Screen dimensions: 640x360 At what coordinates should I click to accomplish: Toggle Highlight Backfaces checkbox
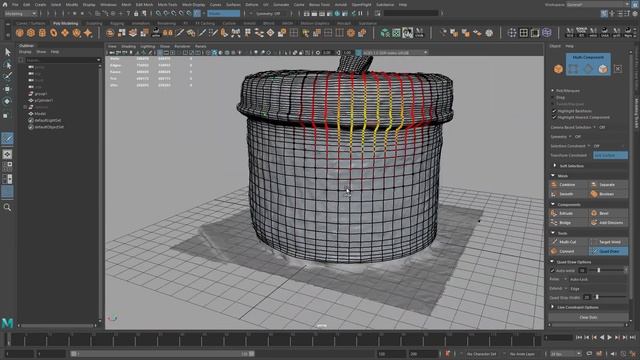pos(554,111)
